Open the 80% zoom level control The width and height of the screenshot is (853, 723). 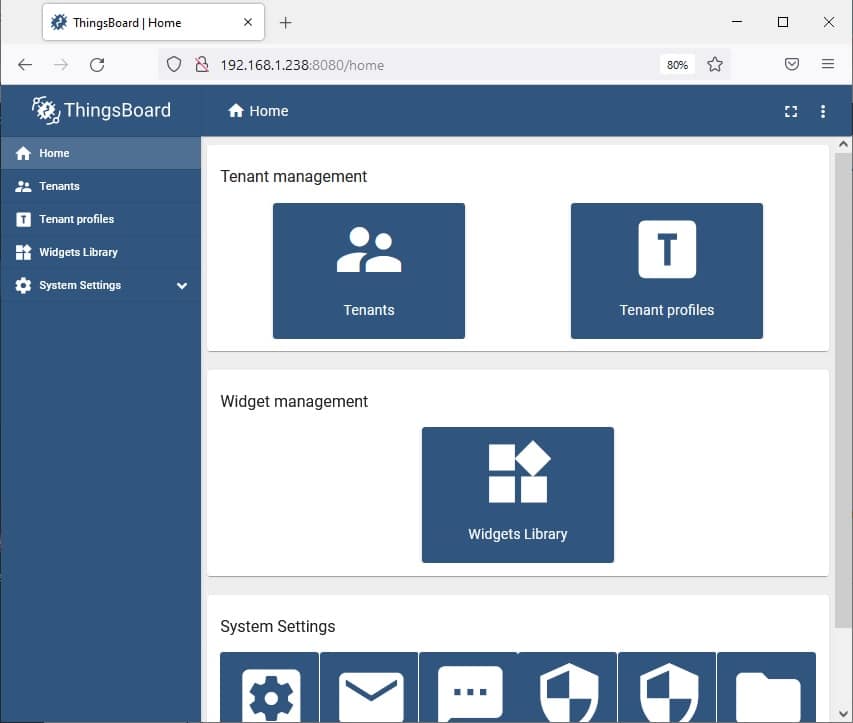click(677, 63)
